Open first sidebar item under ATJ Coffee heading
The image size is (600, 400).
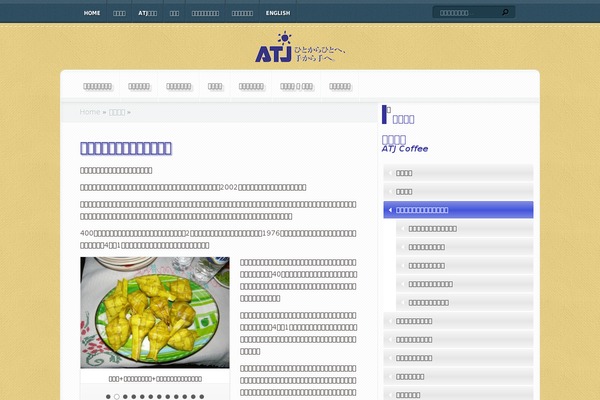[x=458, y=173]
